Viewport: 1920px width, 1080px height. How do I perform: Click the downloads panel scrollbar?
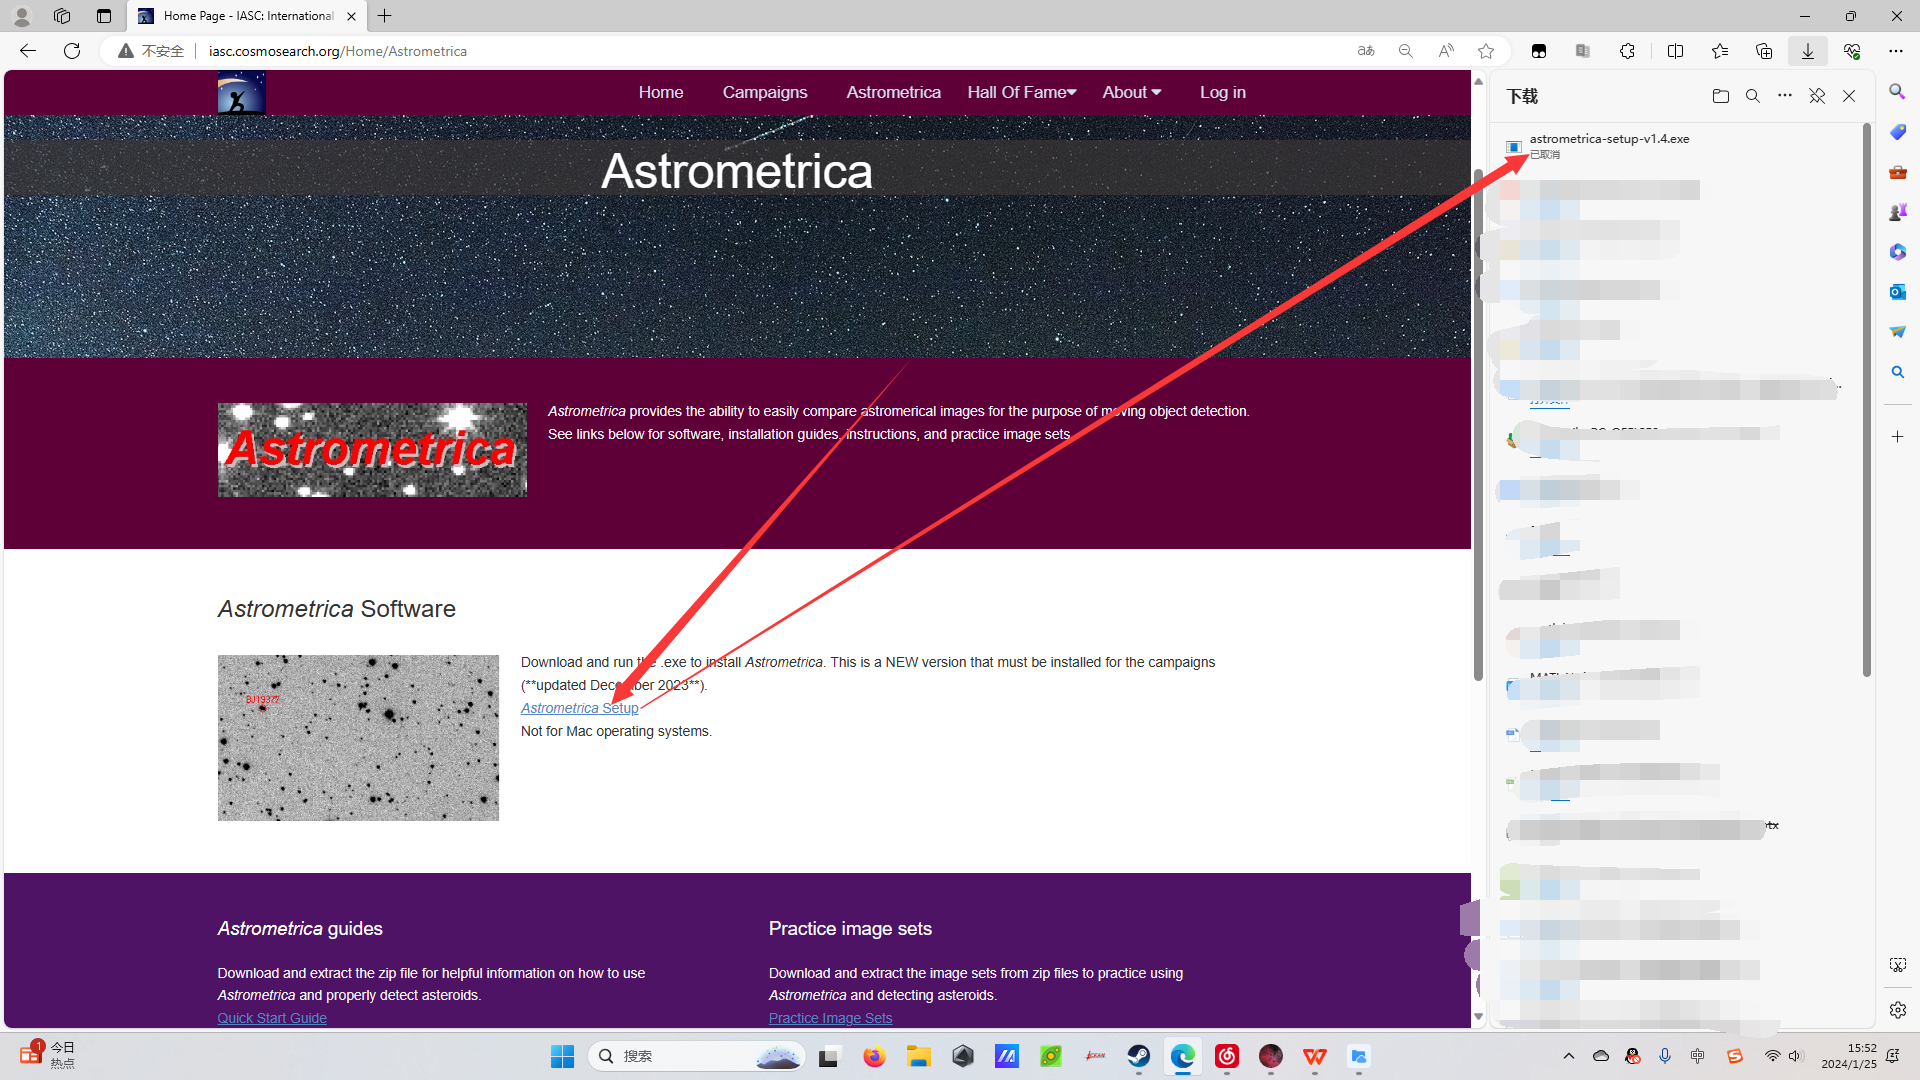coord(1866,400)
